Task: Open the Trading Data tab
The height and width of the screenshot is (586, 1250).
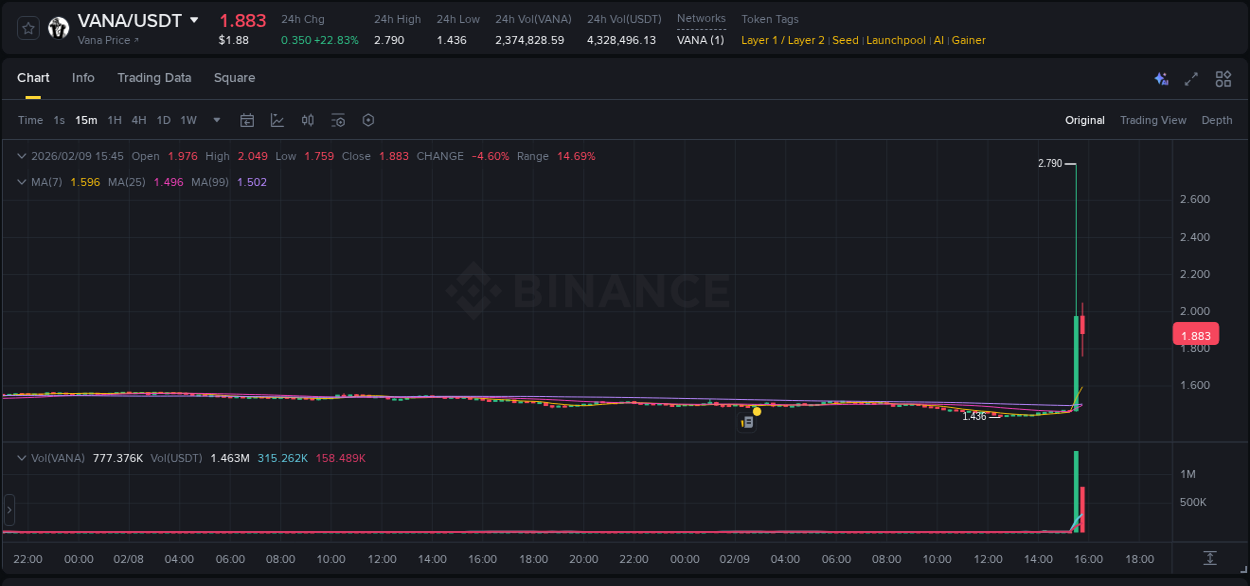Action: click(x=154, y=77)
